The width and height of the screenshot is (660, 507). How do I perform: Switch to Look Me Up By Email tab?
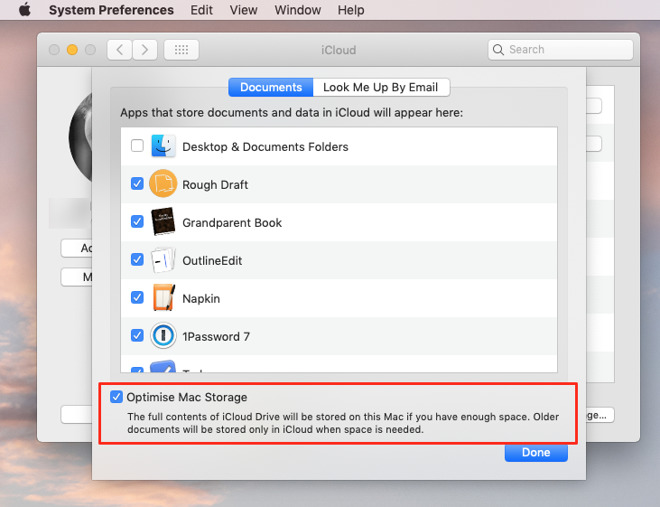click(381, 87)
